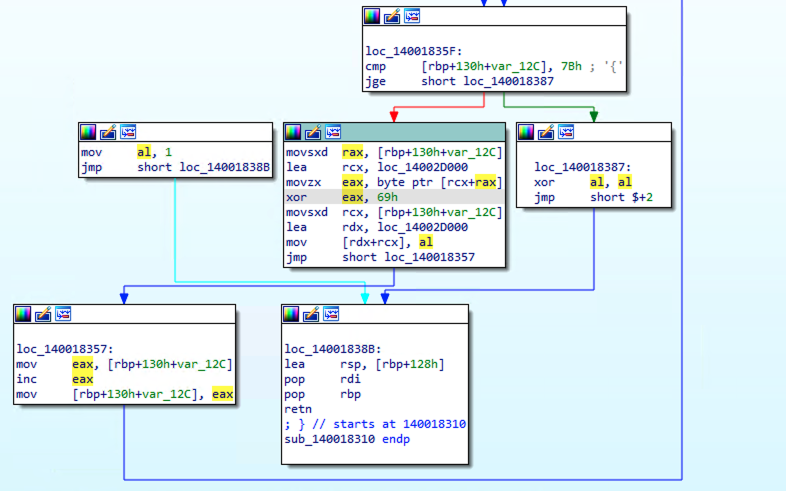Click graph icon on the teal-header xor node
Image resolution: width=786 pixels, height=491 pixels.
pyautogui.click(x=333, y=132)
